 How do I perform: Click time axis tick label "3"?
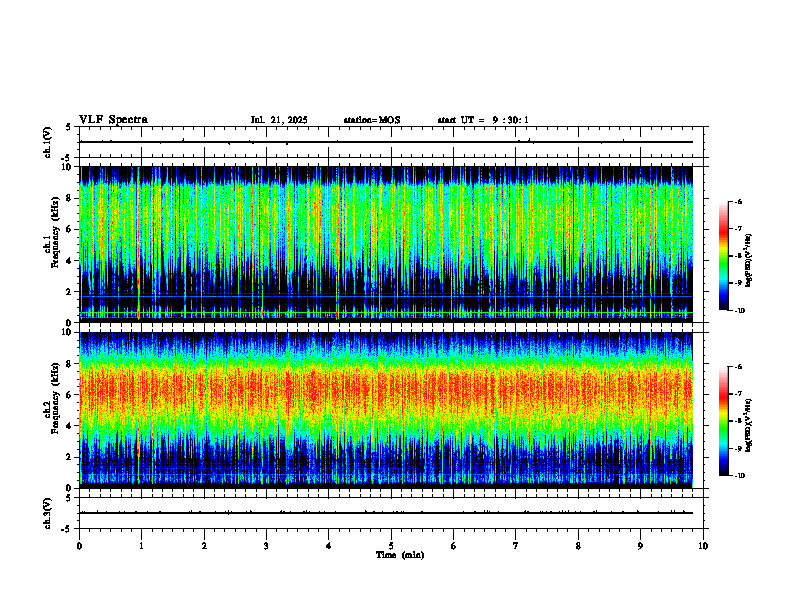[266, 546]
